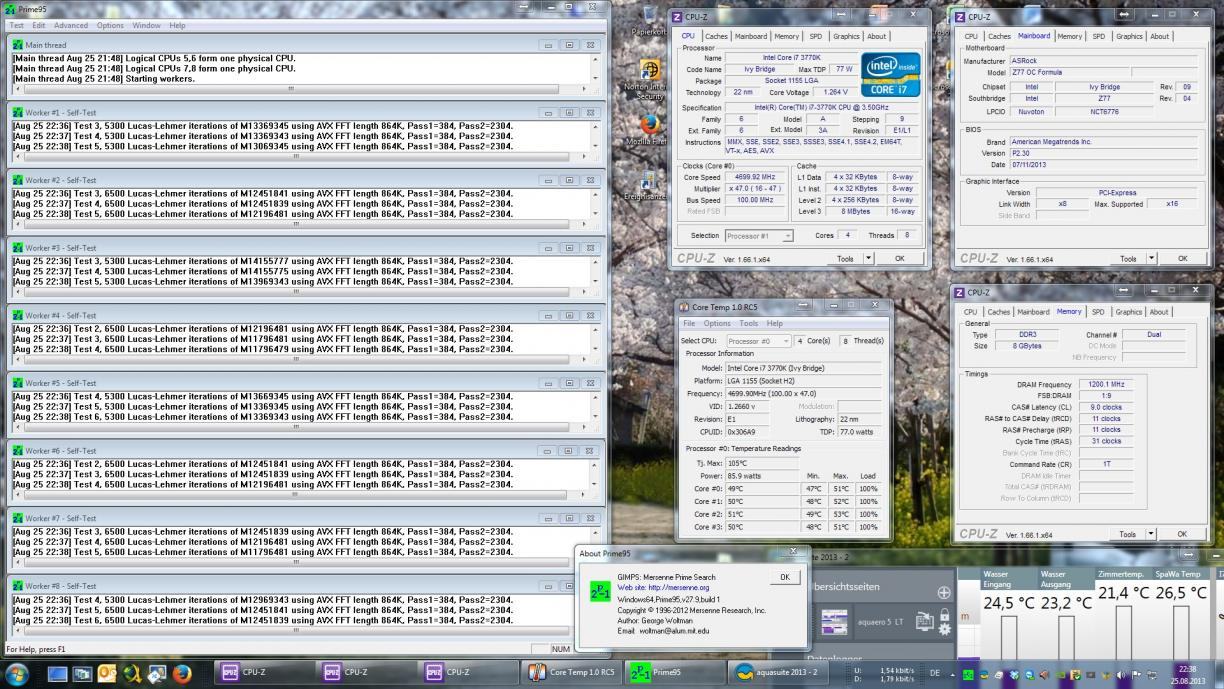Screen dimensions: 1224x689
Task: Click the gear icon next to aquaero 5 LT
Action: [x=944, y=630]
